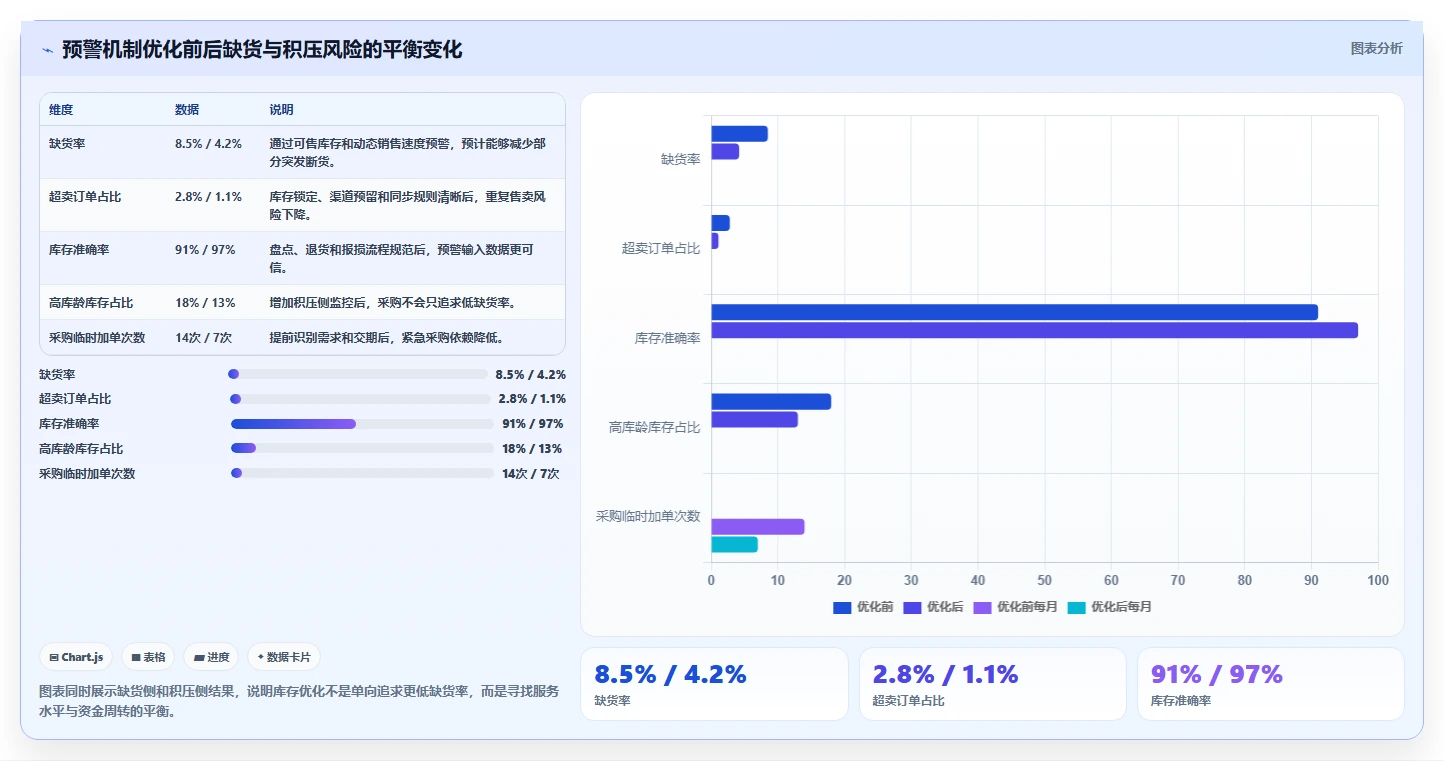
Task: Click 18% / 13% beside progress bar
Action: tap(532, 449)
